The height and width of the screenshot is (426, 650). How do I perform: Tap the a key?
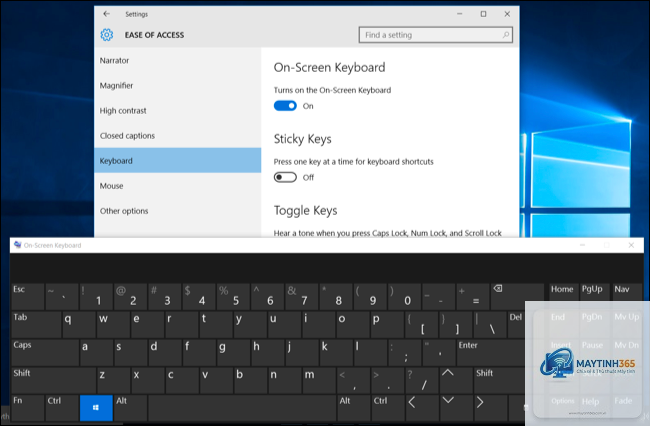pyautogui.click(x=96, y=352)
